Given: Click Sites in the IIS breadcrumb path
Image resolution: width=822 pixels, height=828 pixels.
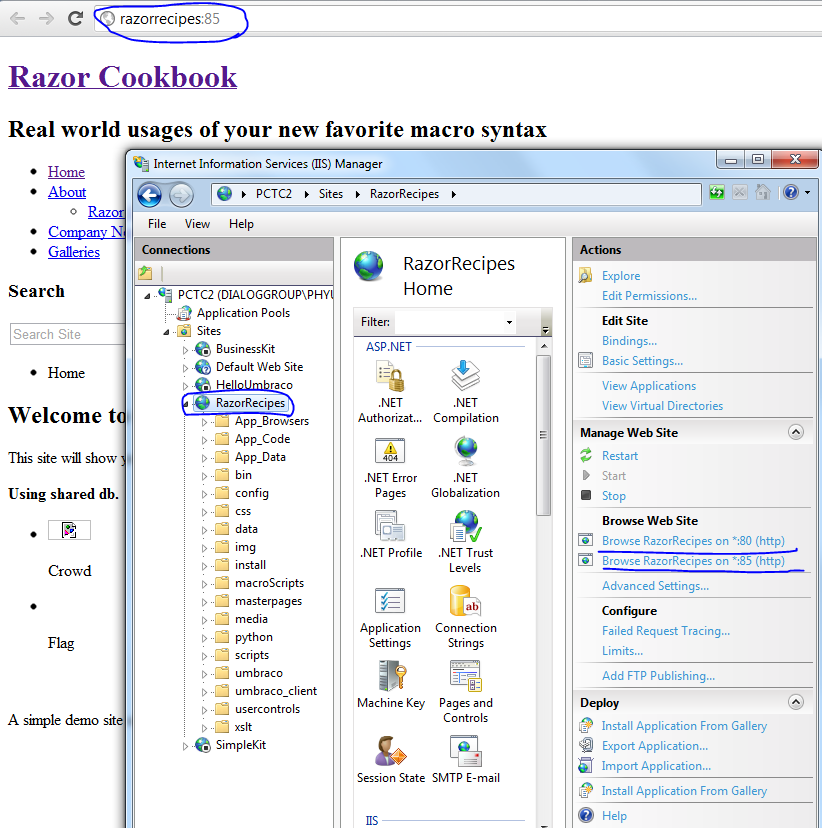Looking at the screenshot, I should coord(330,194).
